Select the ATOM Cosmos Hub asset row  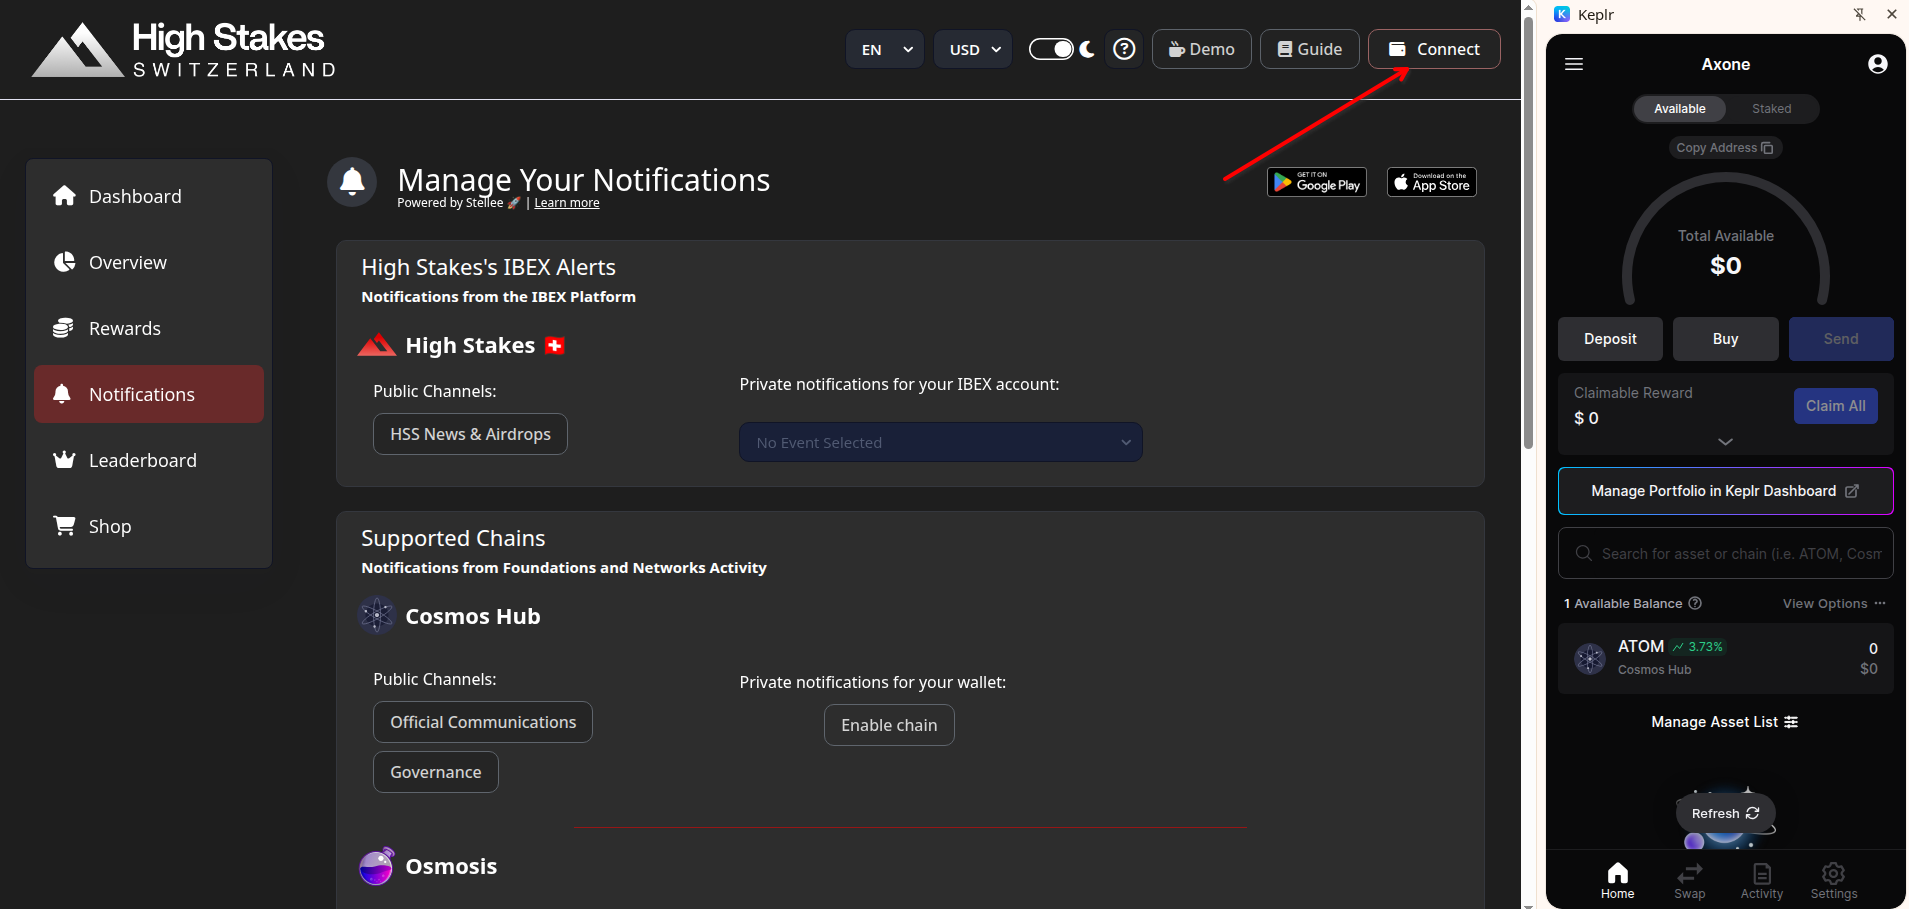(1725, 658)
